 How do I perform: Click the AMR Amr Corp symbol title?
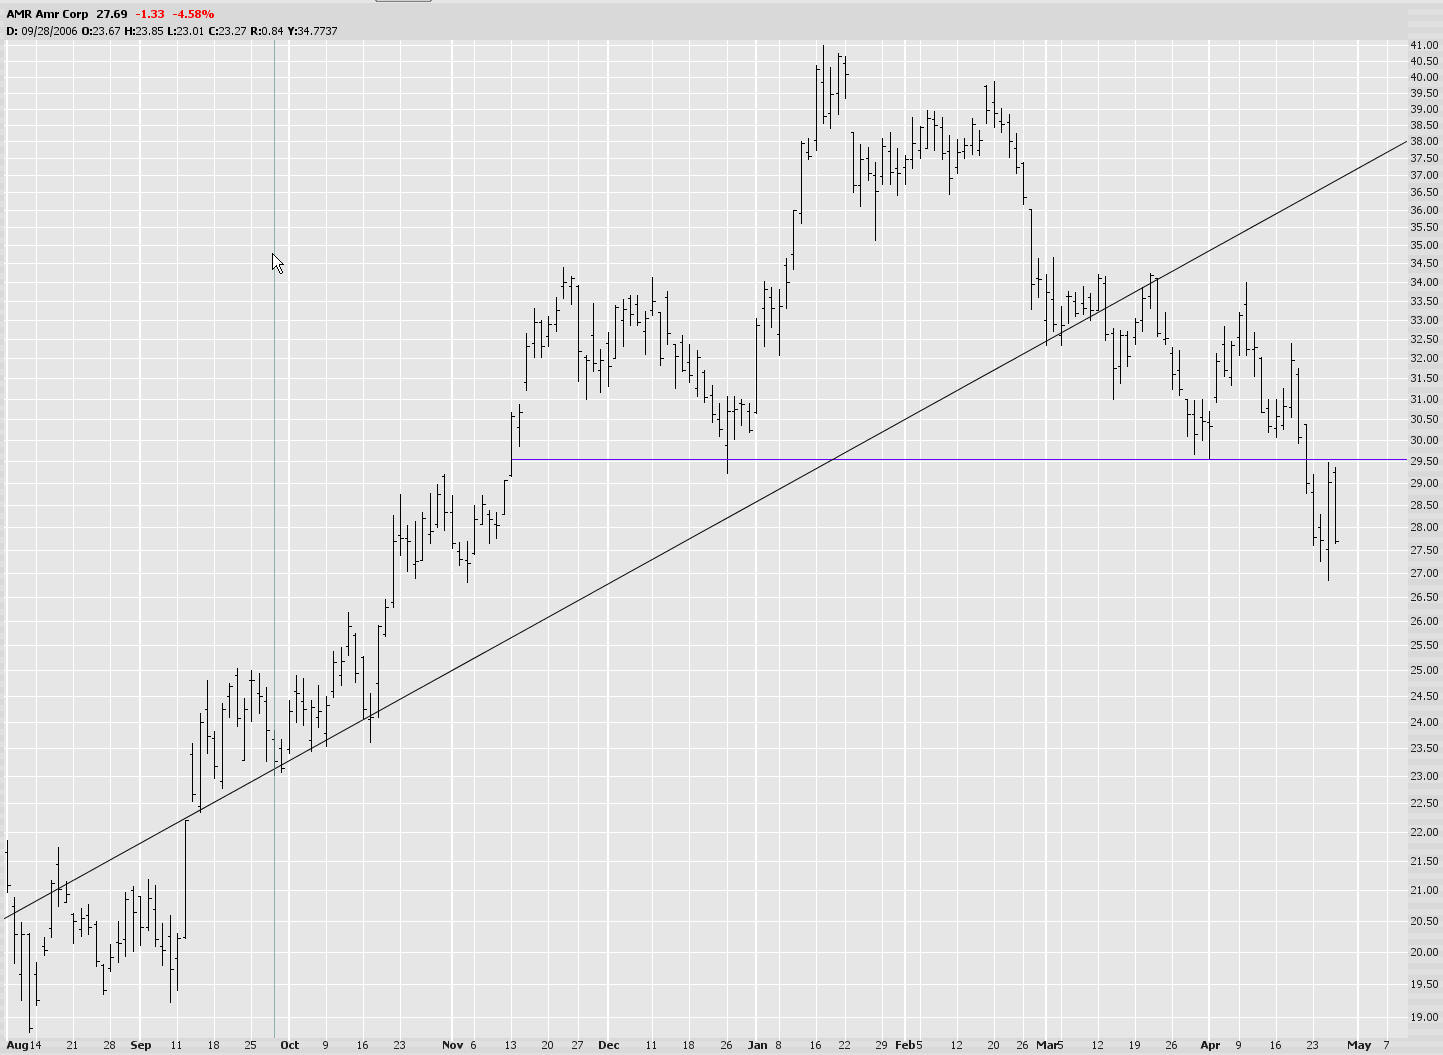click(47, 14)
